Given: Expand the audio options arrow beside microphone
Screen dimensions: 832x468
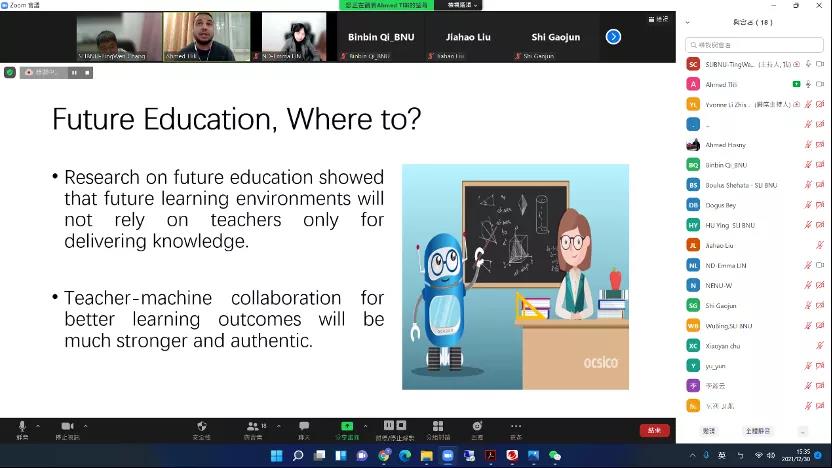Looking at the screenshot, I should [37, 424].
